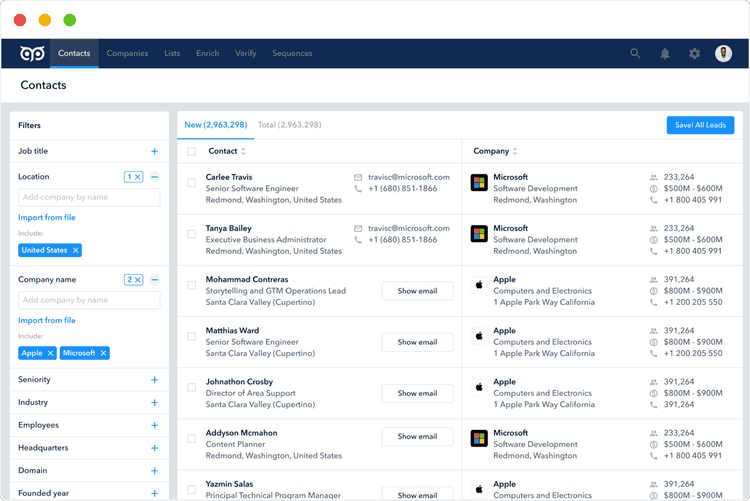Image resolution: width=750 pixels, height=501 pixels.
Task: Show email for Johnathon Crosby
Action: click(x=417, y=393)
